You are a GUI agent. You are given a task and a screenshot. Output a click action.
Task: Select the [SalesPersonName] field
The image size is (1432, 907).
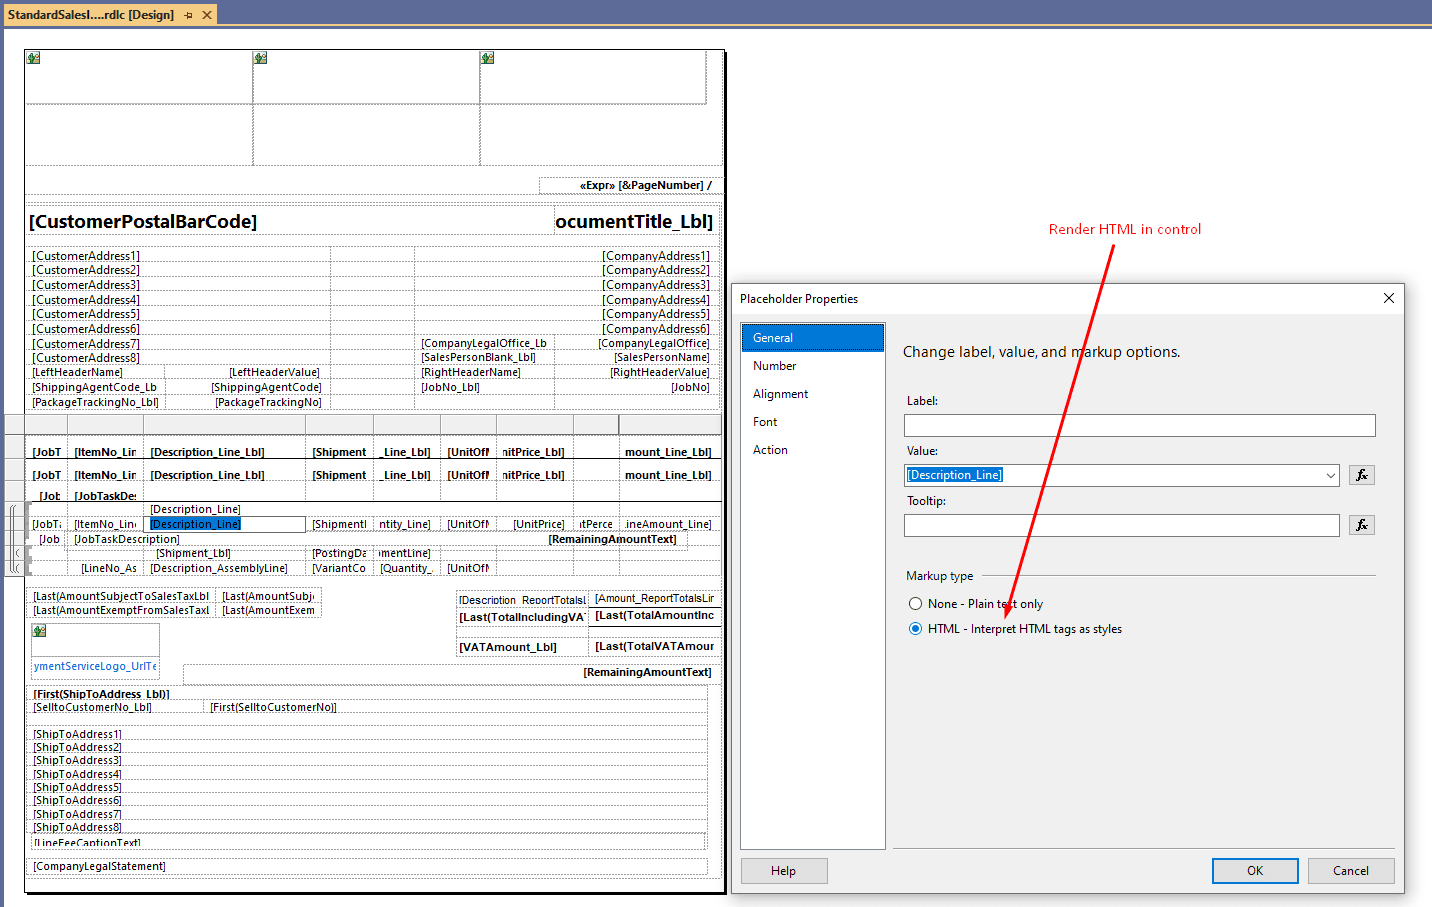point(661,357)
